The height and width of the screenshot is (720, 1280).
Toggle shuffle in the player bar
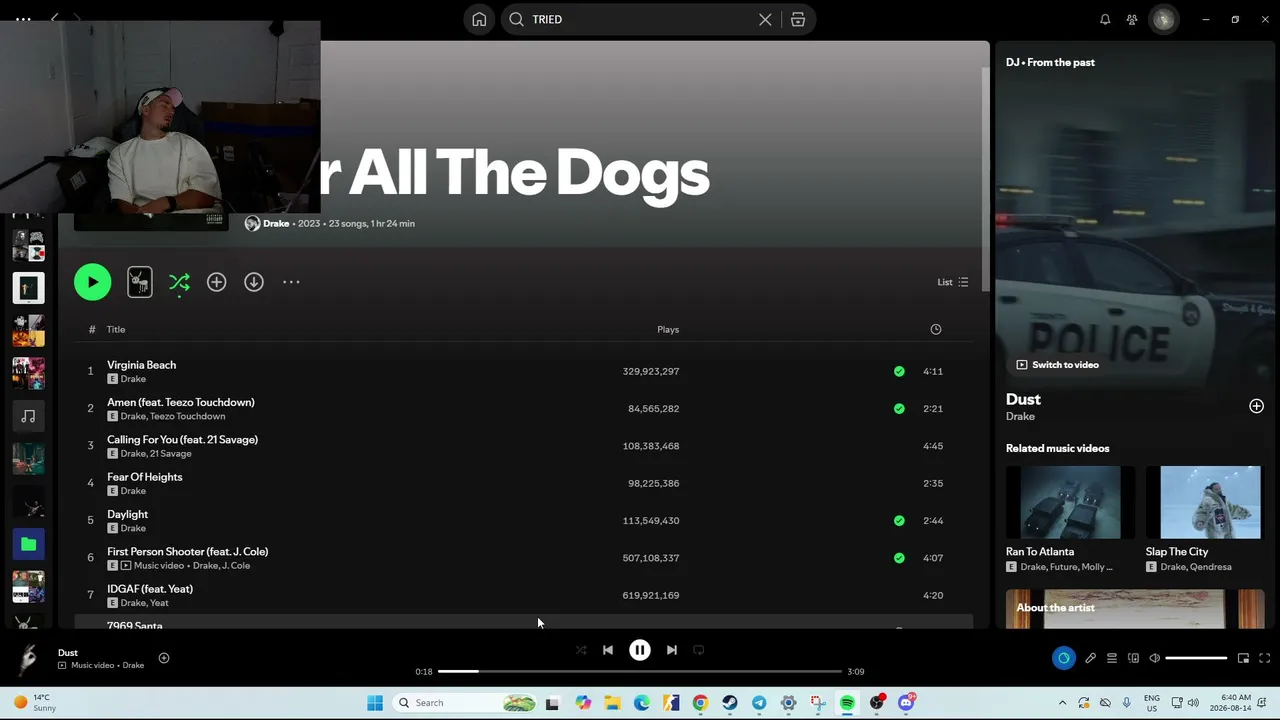581,650
